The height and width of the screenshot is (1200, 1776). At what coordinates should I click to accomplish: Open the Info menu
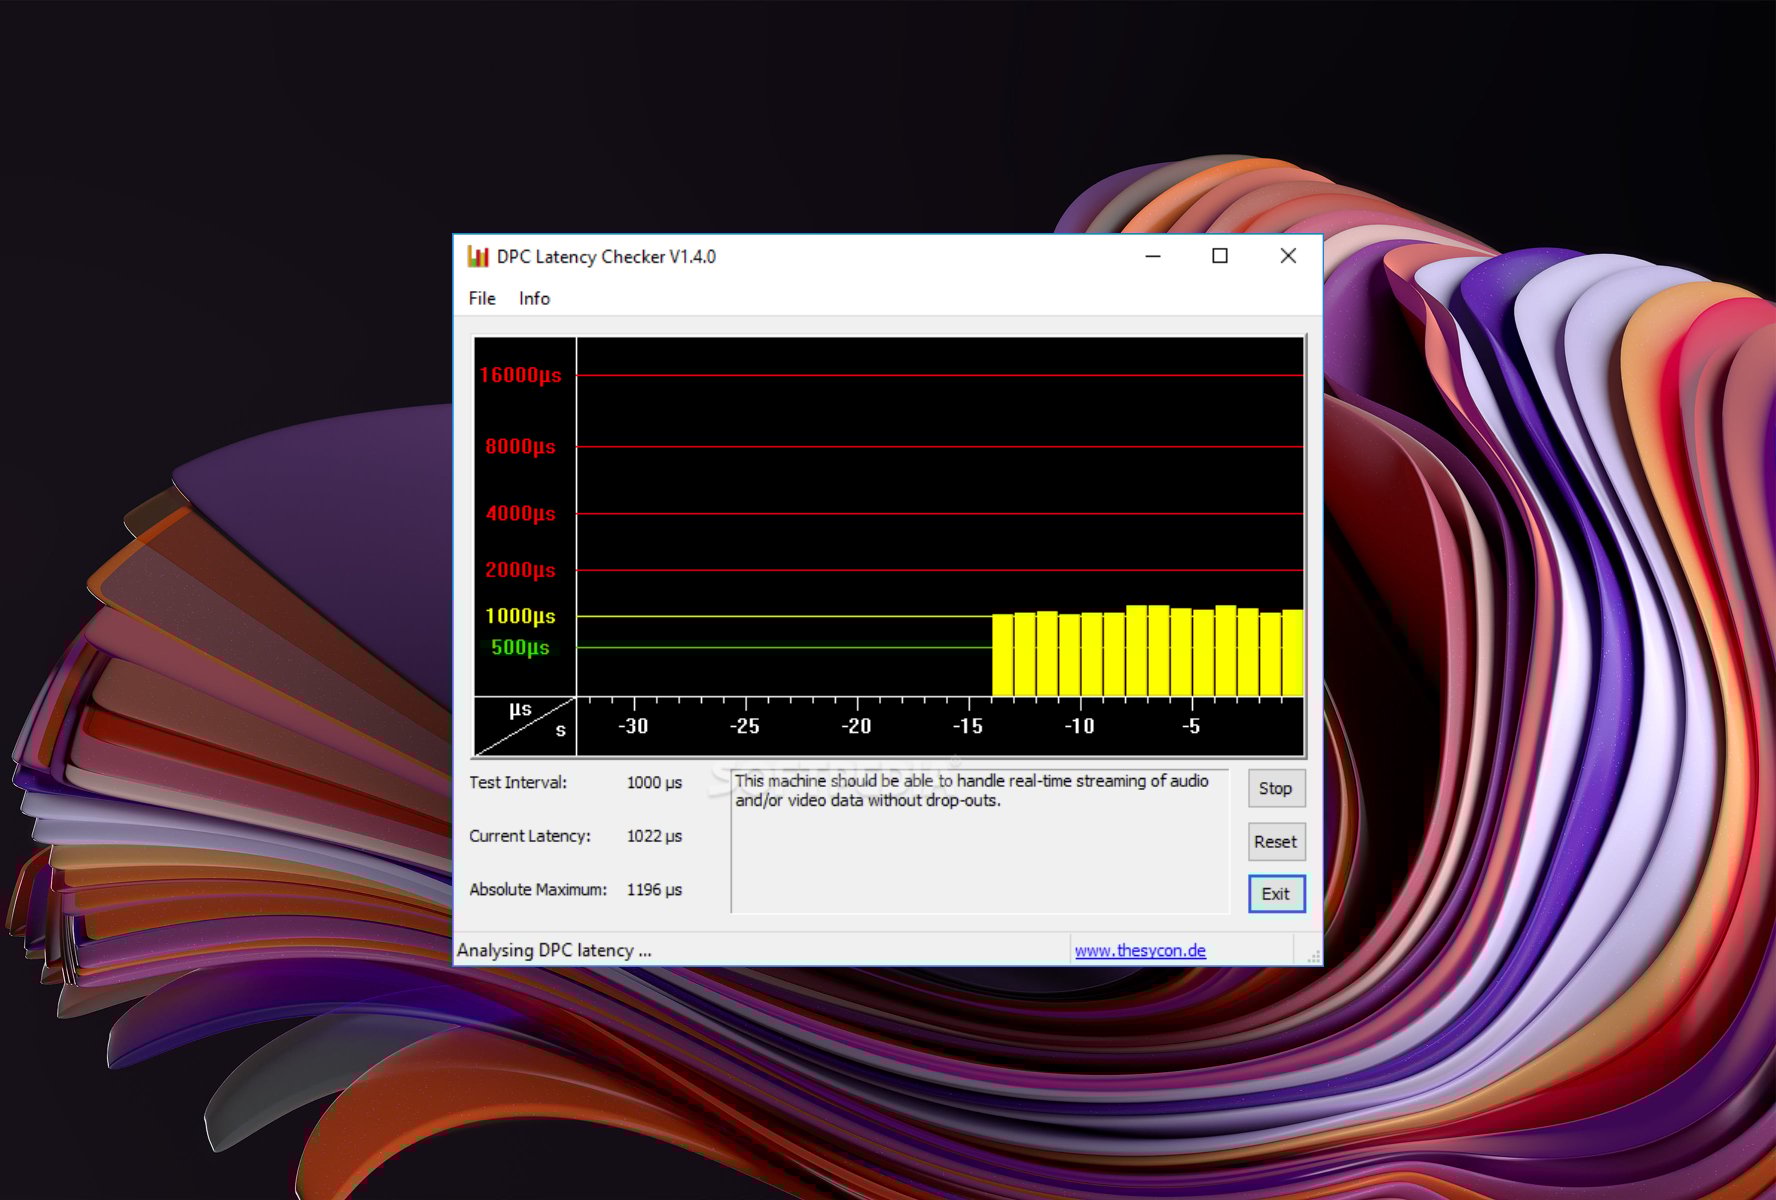[x=534, y=298]
